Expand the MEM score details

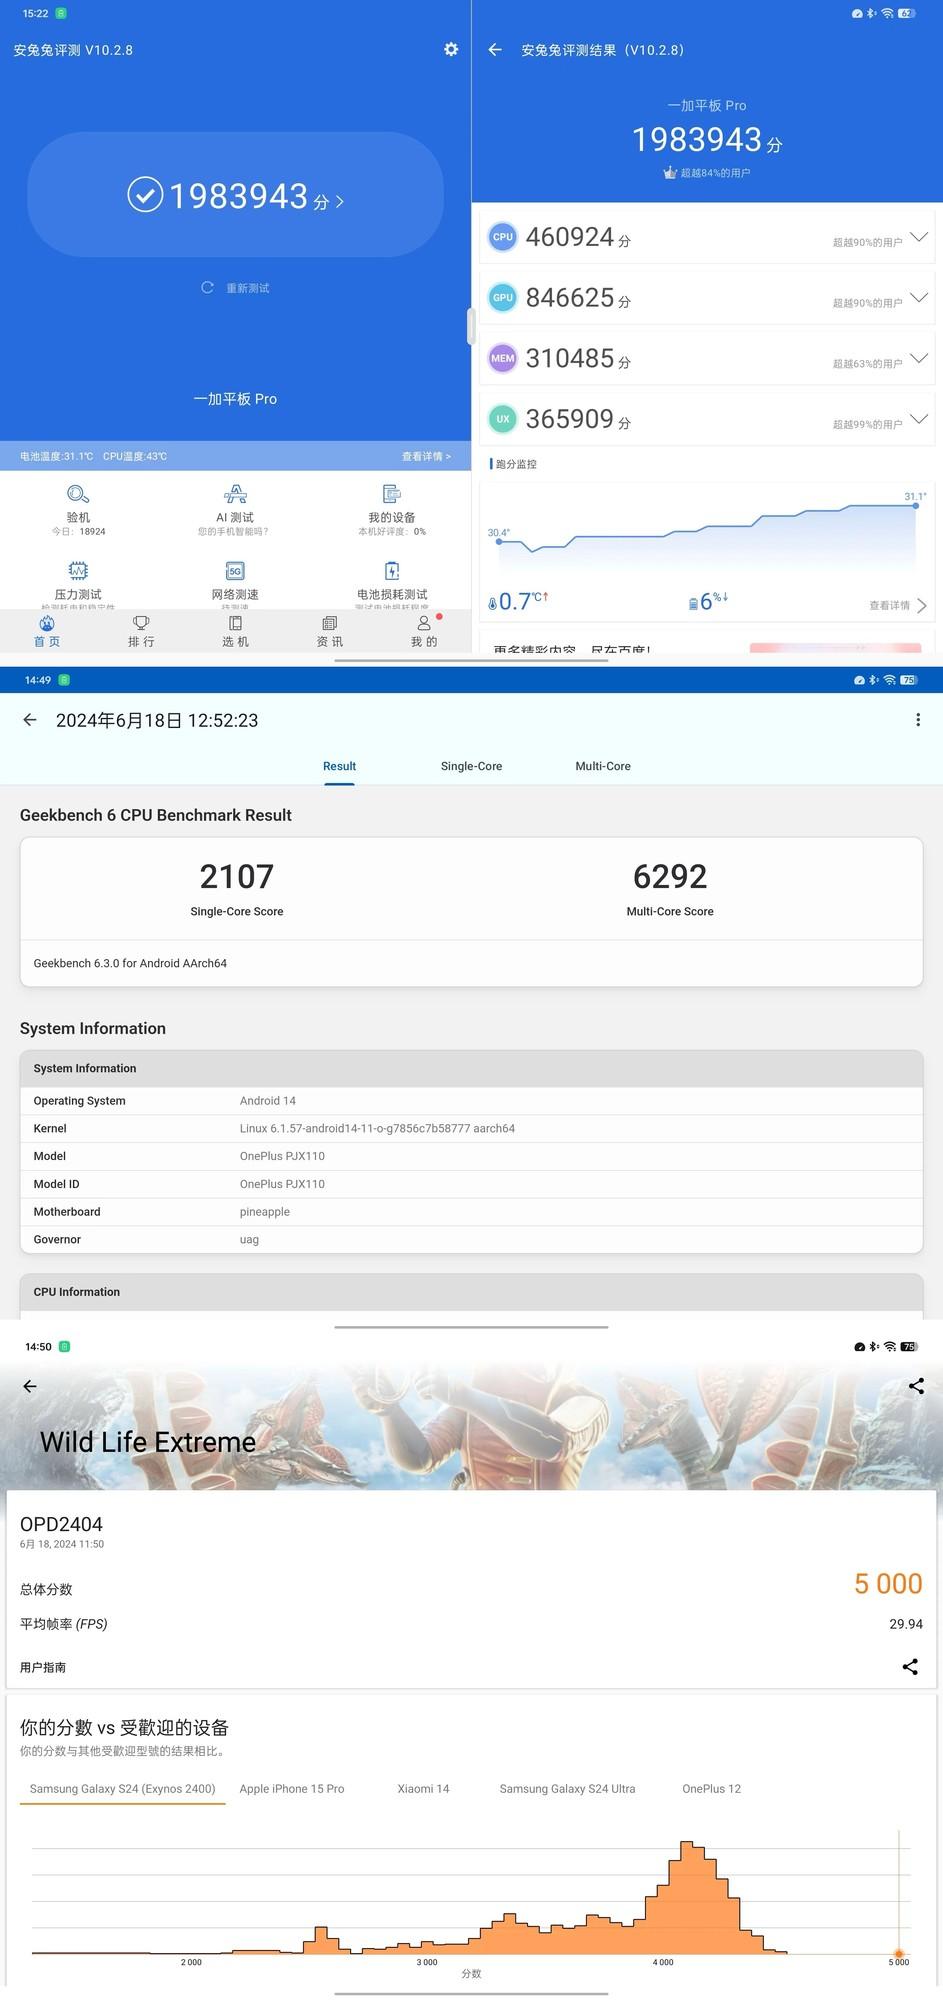tap(919, 359)
